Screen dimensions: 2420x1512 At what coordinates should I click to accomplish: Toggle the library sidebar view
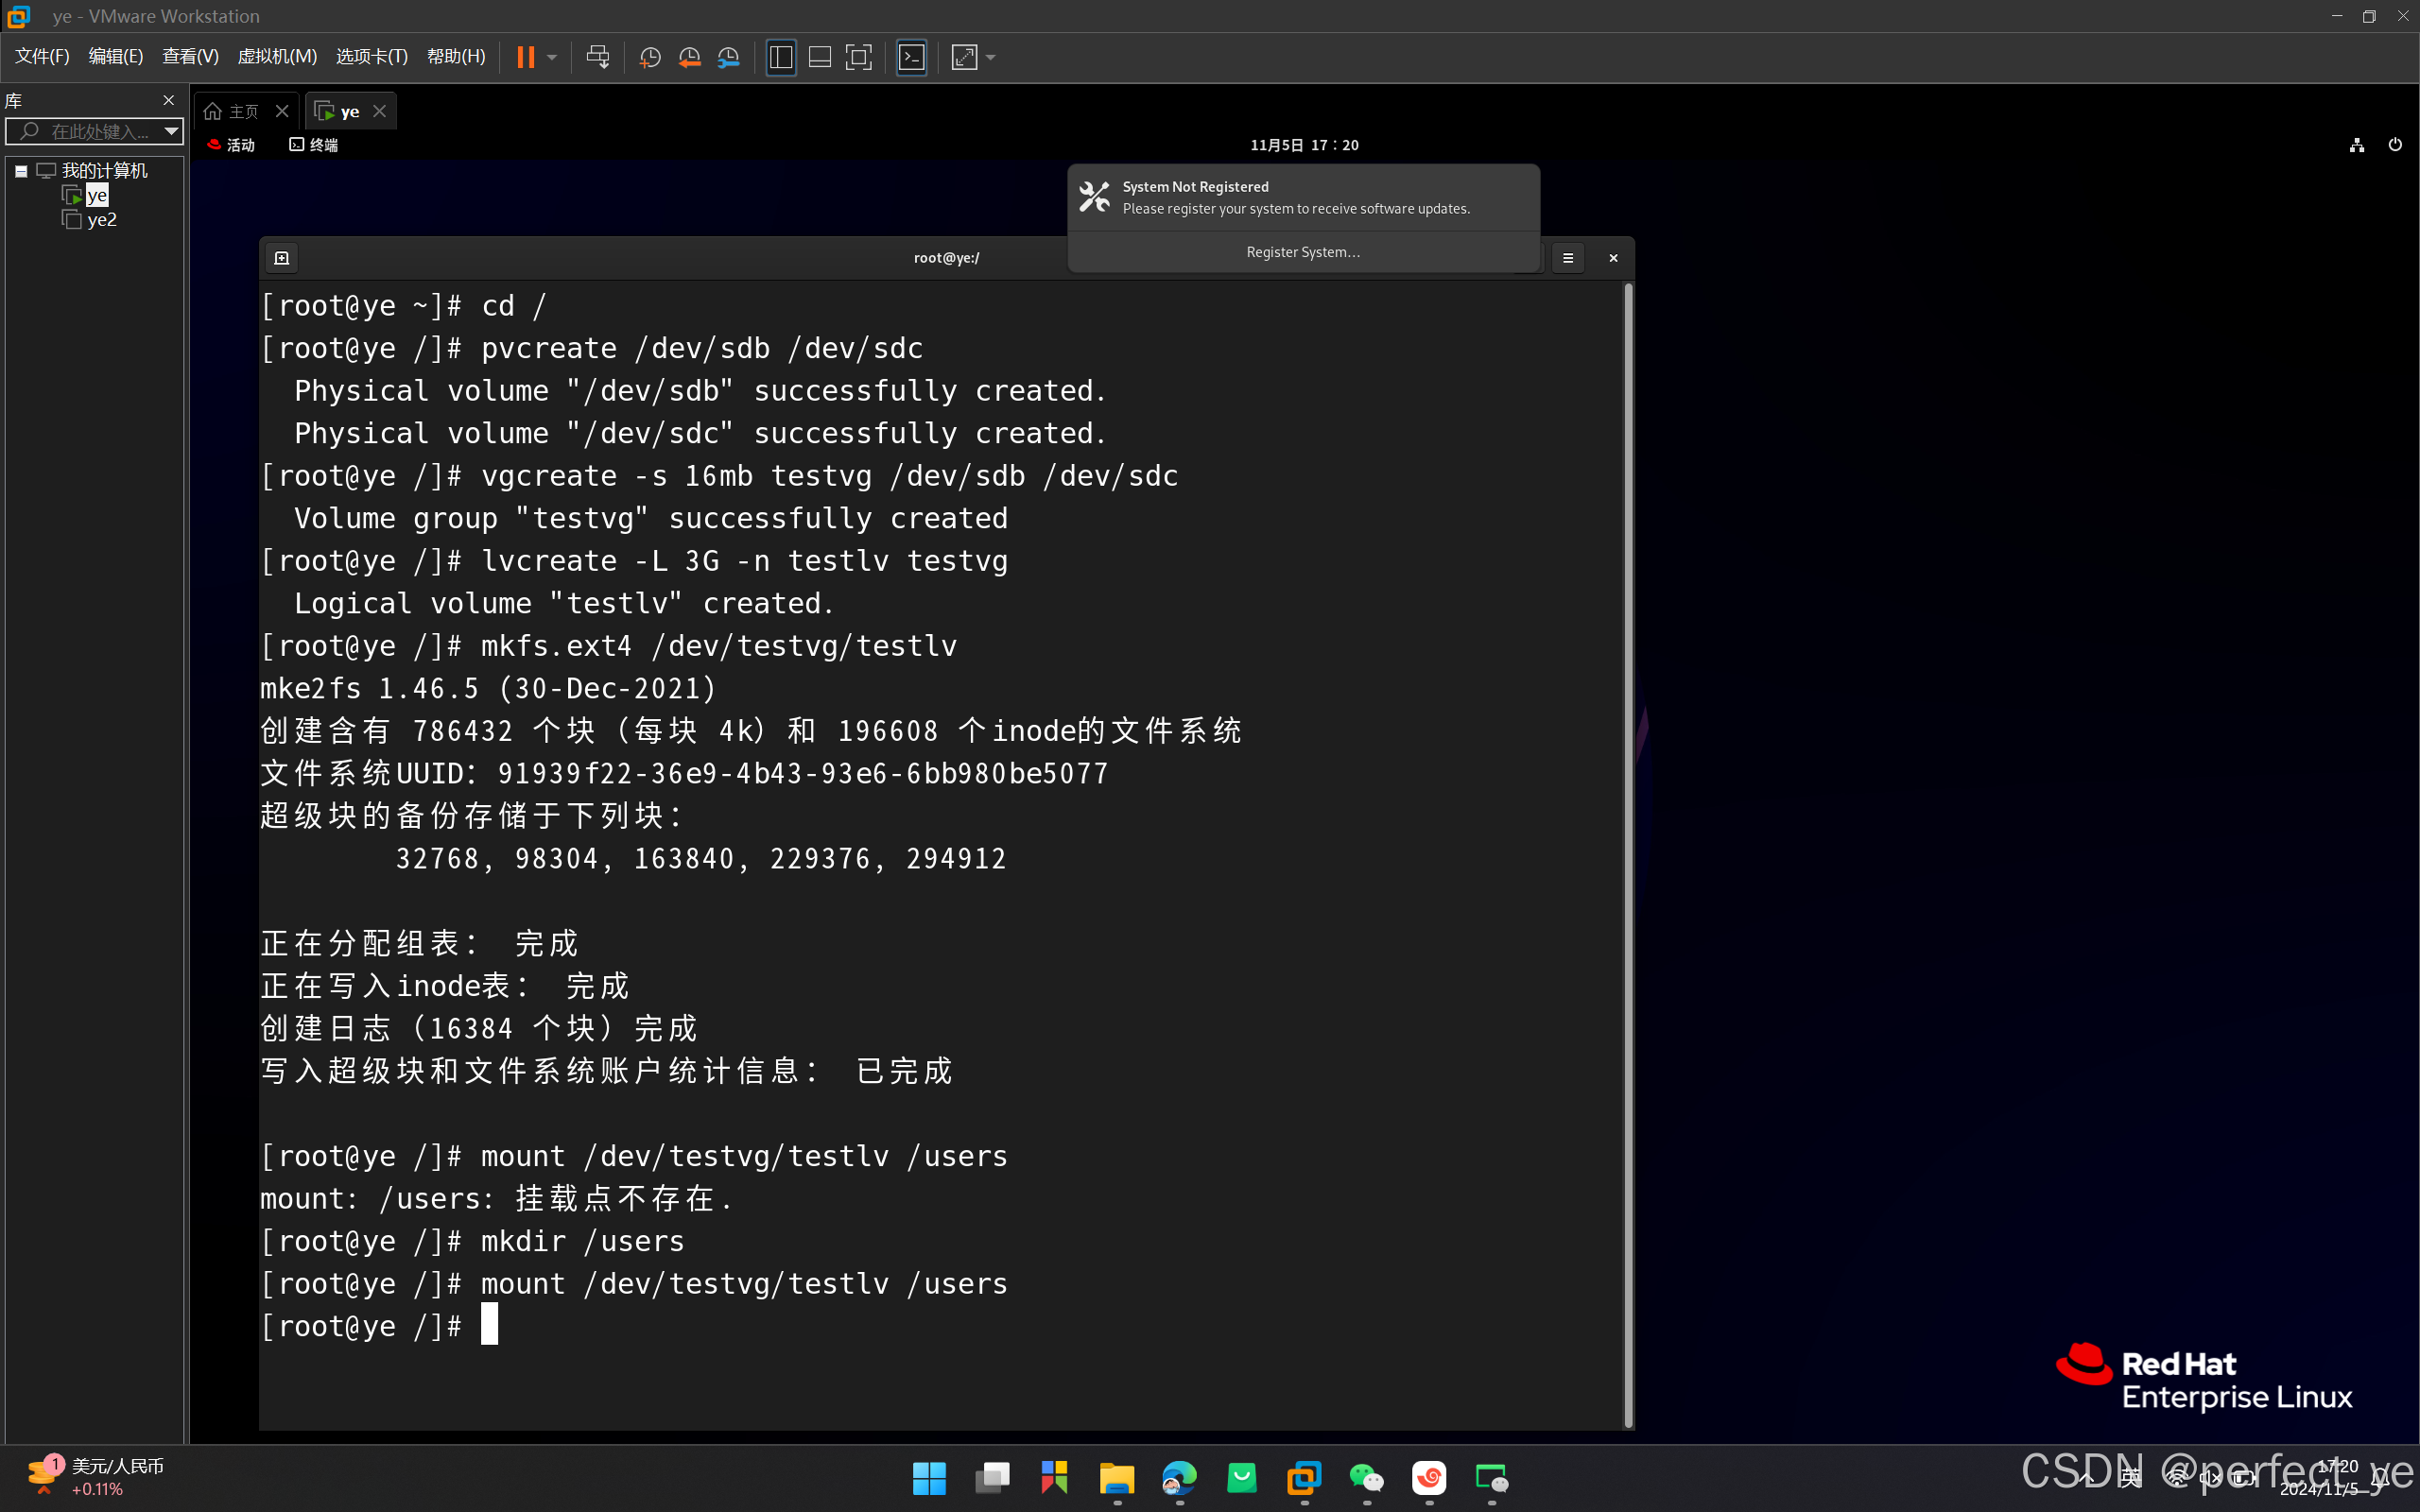tap(781, 57)
